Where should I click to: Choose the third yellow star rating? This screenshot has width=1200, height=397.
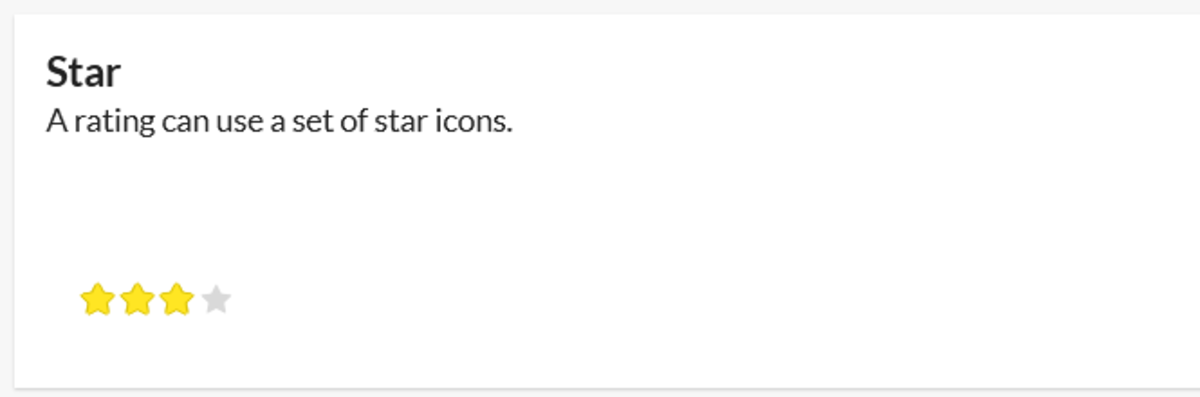[x=176, y=299]
